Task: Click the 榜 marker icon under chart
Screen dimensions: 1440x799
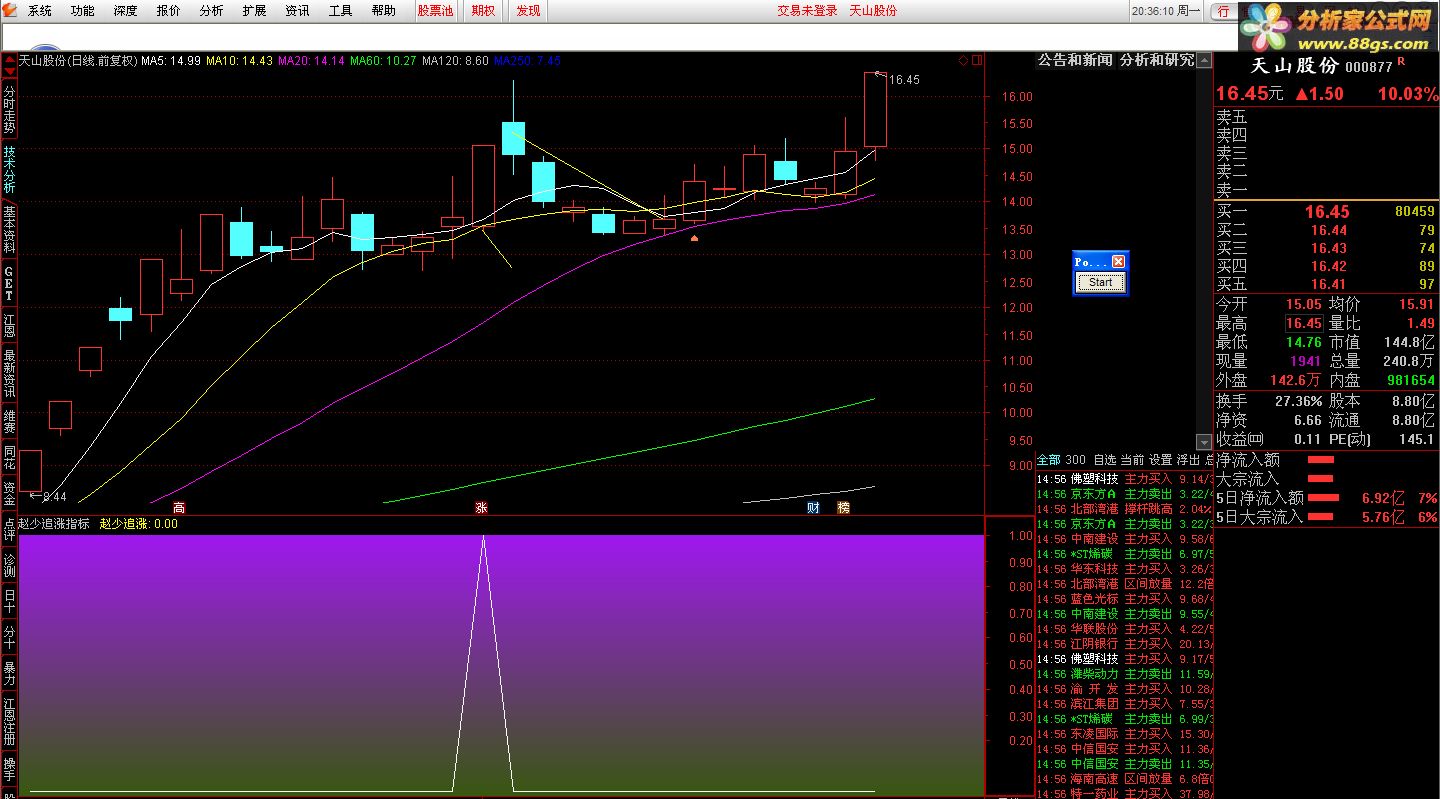Action: coord(843,507)
